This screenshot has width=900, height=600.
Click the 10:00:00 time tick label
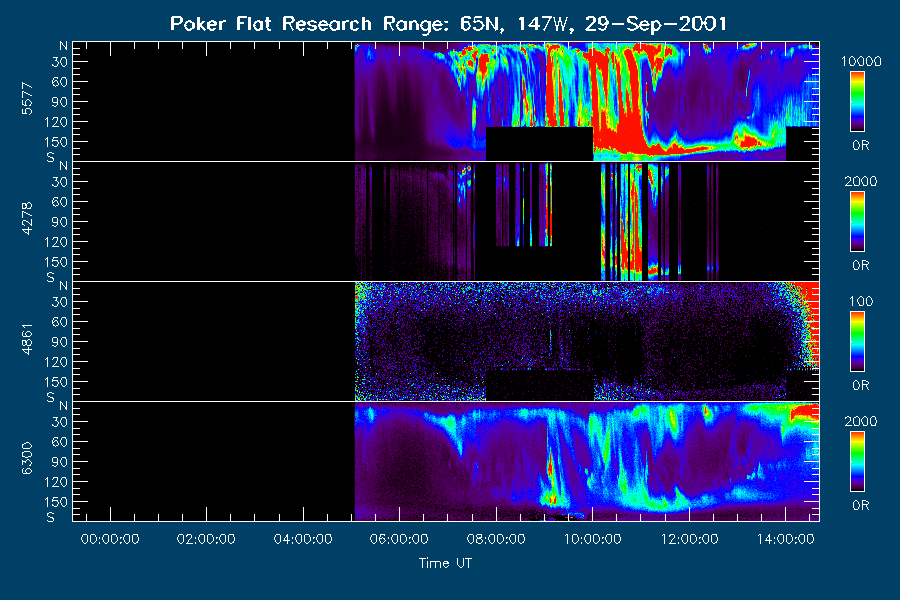[x=592, y=539]
